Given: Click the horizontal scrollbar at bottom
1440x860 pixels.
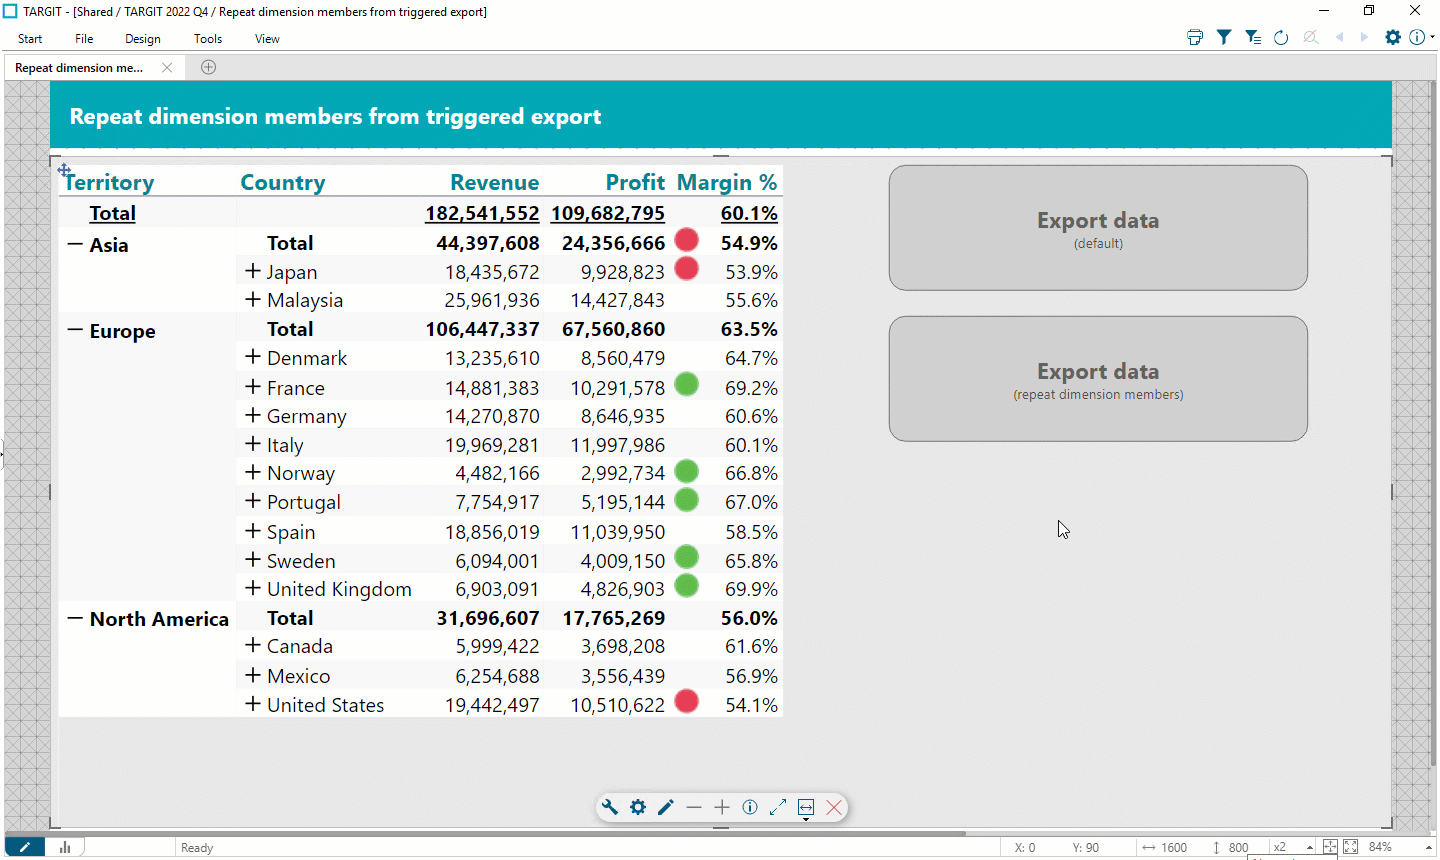Looking at the screenshot, I should pyautogui.click(x=485, y=832).
